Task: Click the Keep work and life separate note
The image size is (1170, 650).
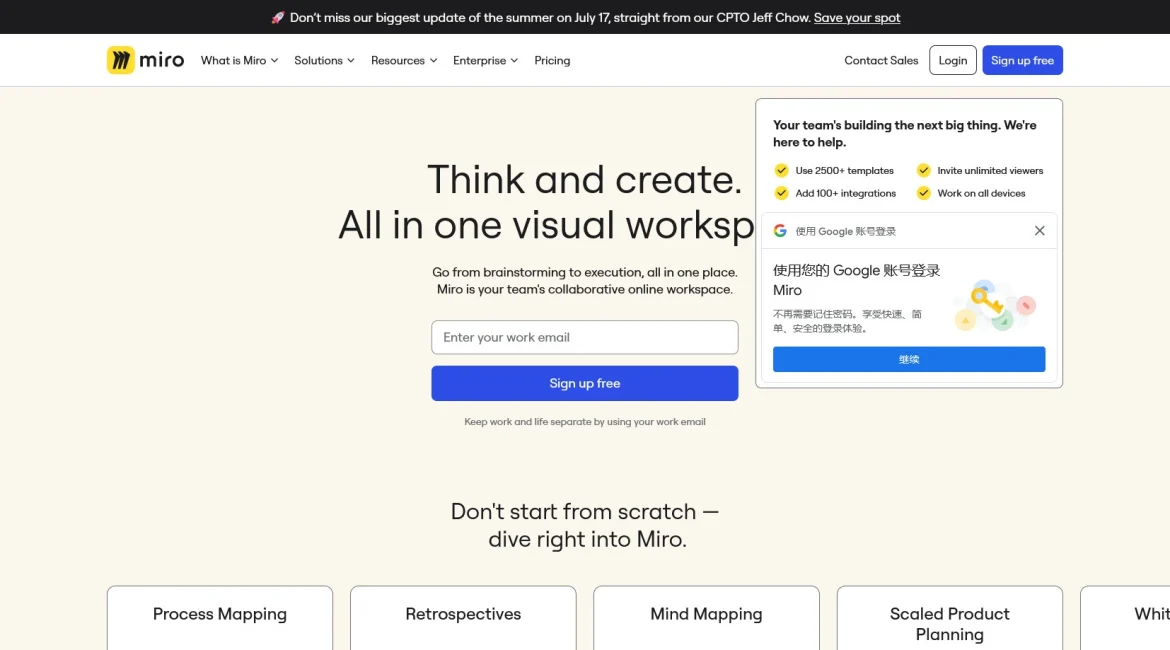Action: 584,422
